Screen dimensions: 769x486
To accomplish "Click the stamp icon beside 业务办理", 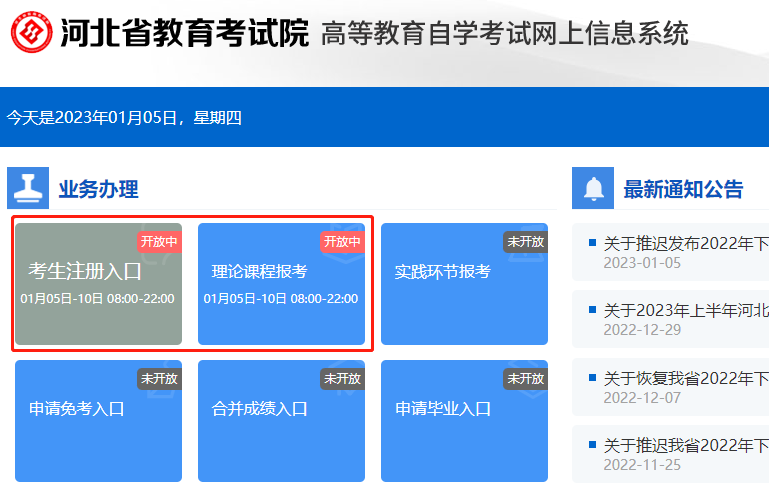I will click(x=28, y=188).
